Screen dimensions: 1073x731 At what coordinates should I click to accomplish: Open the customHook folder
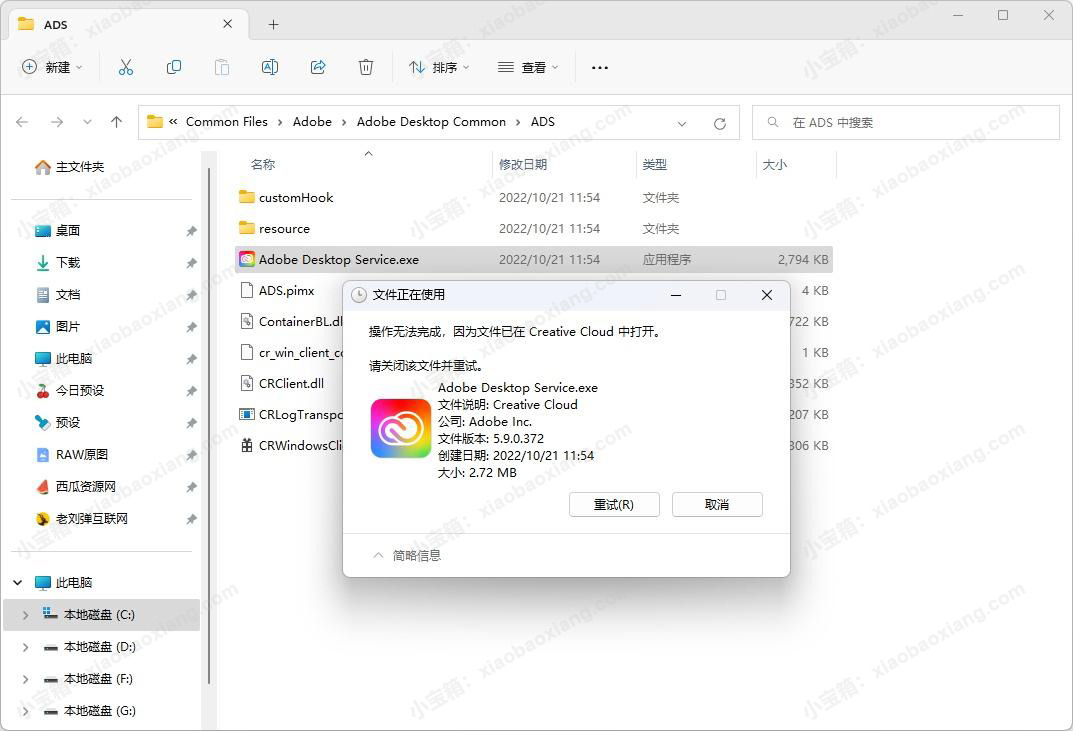pyautogui.click(x=296, y=197)
